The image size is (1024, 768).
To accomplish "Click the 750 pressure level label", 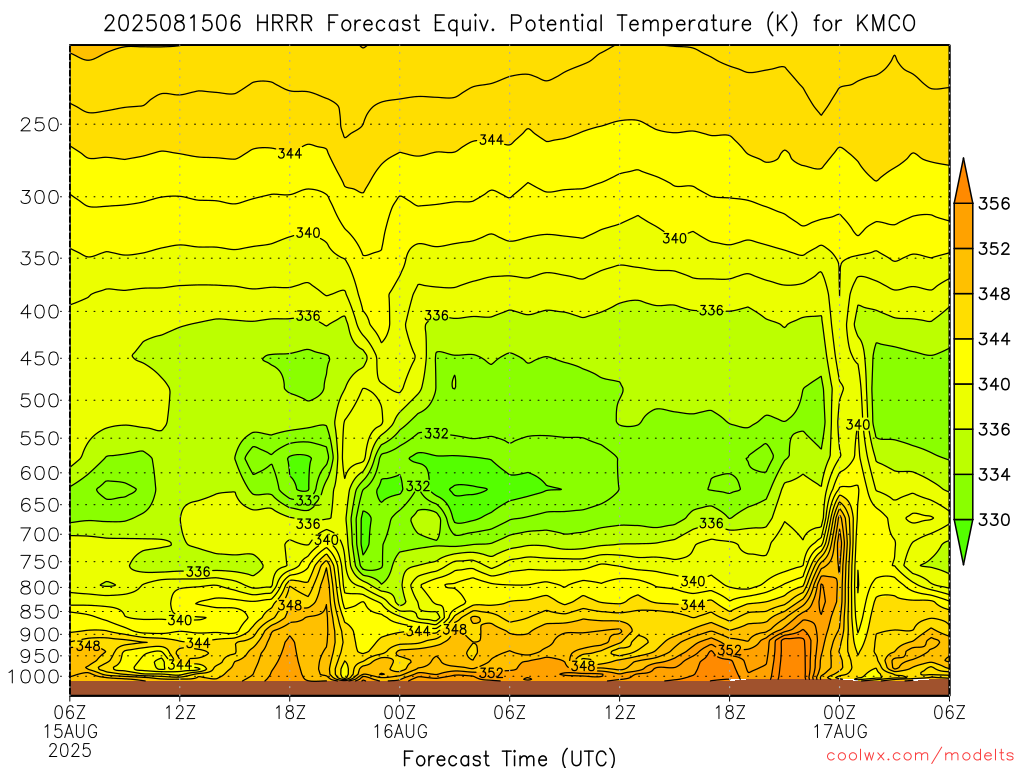I will click(x=40, y=562).
